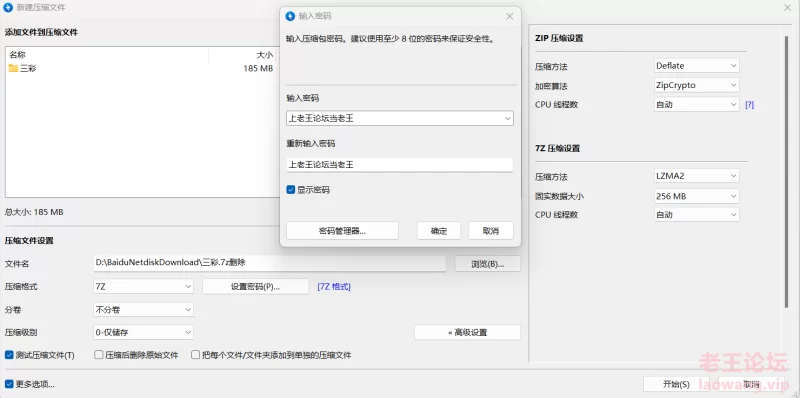Toggle the 显示密码 checkbox

[291, 190]
